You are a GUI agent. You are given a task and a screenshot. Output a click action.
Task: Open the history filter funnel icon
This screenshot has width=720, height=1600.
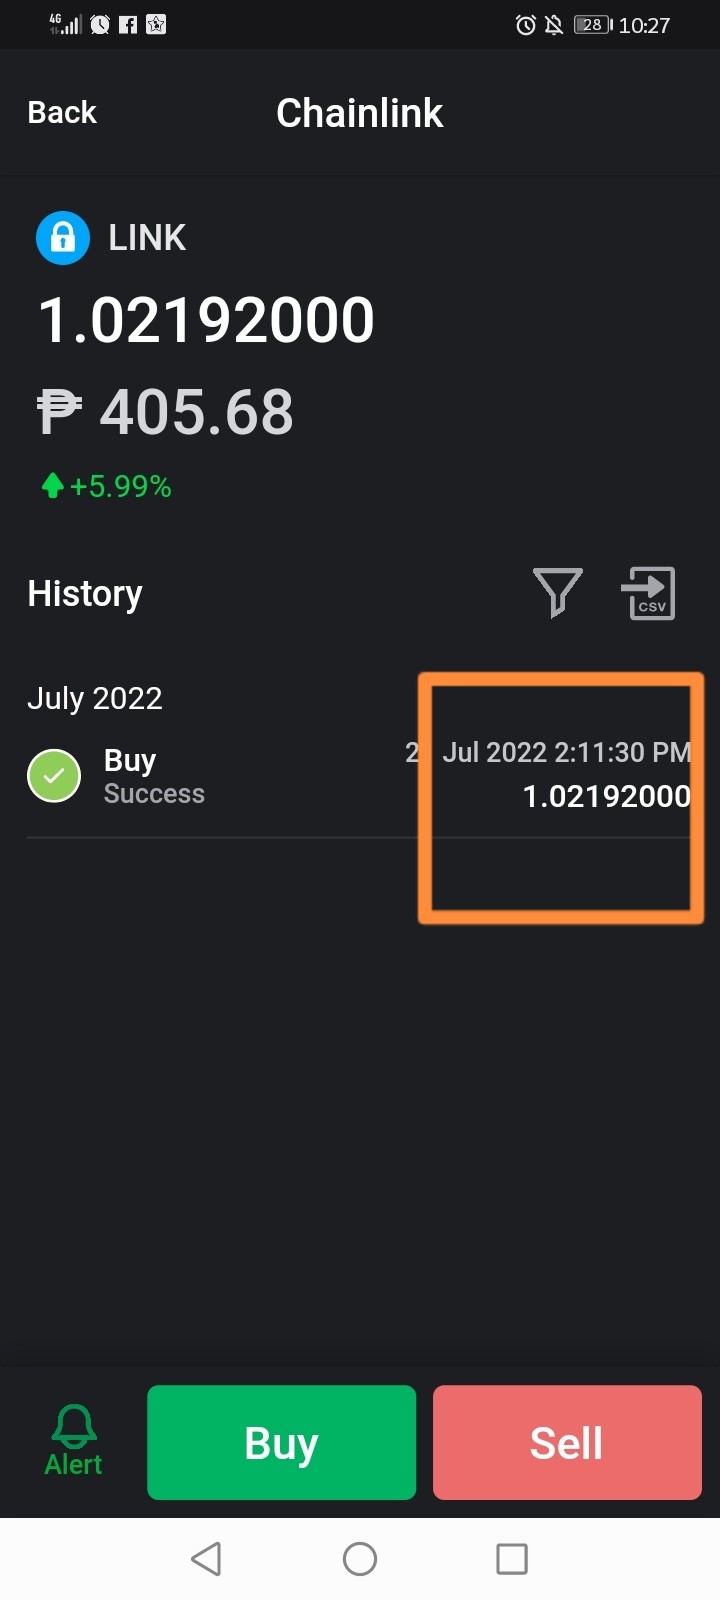(558, 593)
